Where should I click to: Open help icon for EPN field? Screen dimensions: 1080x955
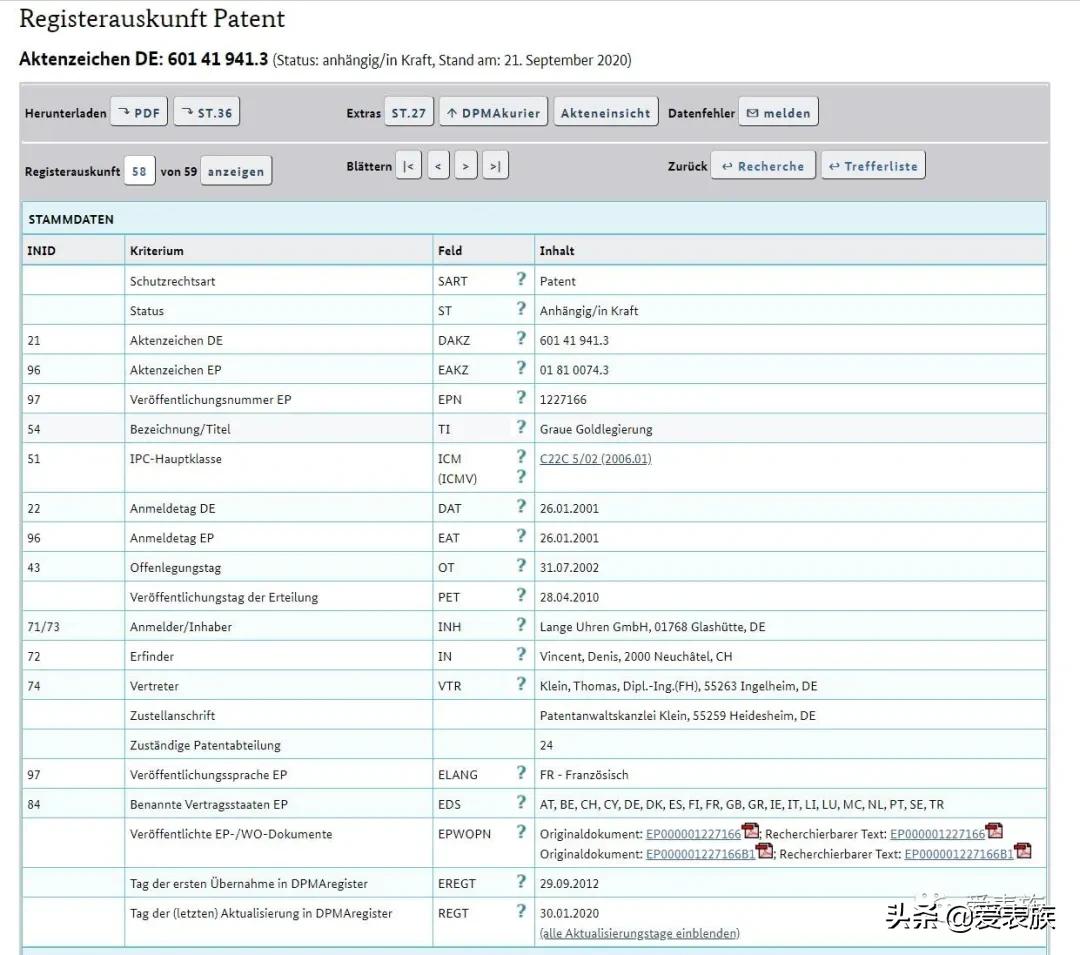coord(521,397)
